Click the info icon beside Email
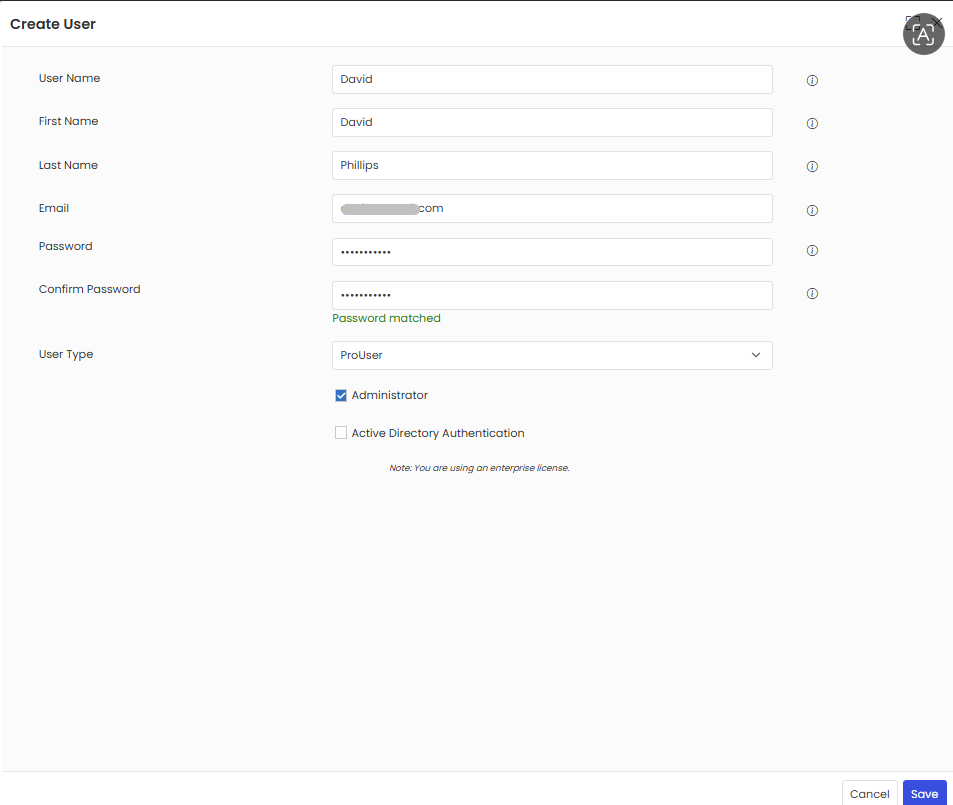Image resolution: width=953 pixels, height=805 pixels. click(x=812, y=210)
